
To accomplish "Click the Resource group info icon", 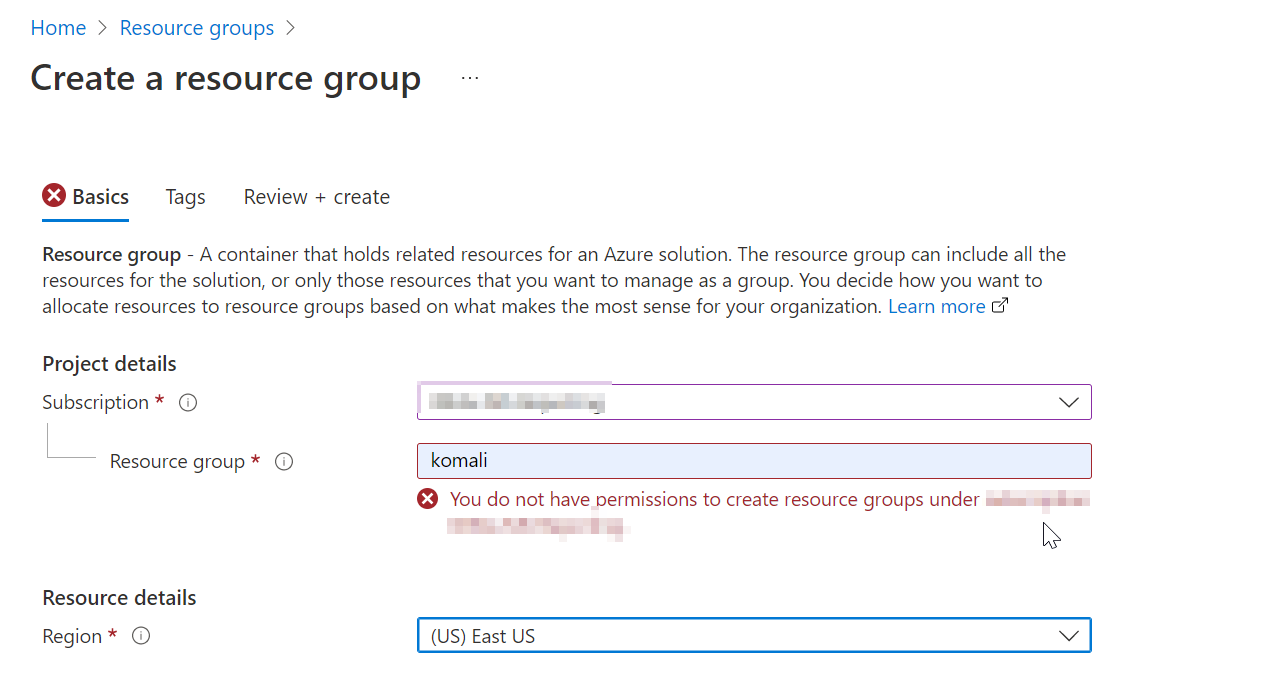I will [x=284, y=462].
